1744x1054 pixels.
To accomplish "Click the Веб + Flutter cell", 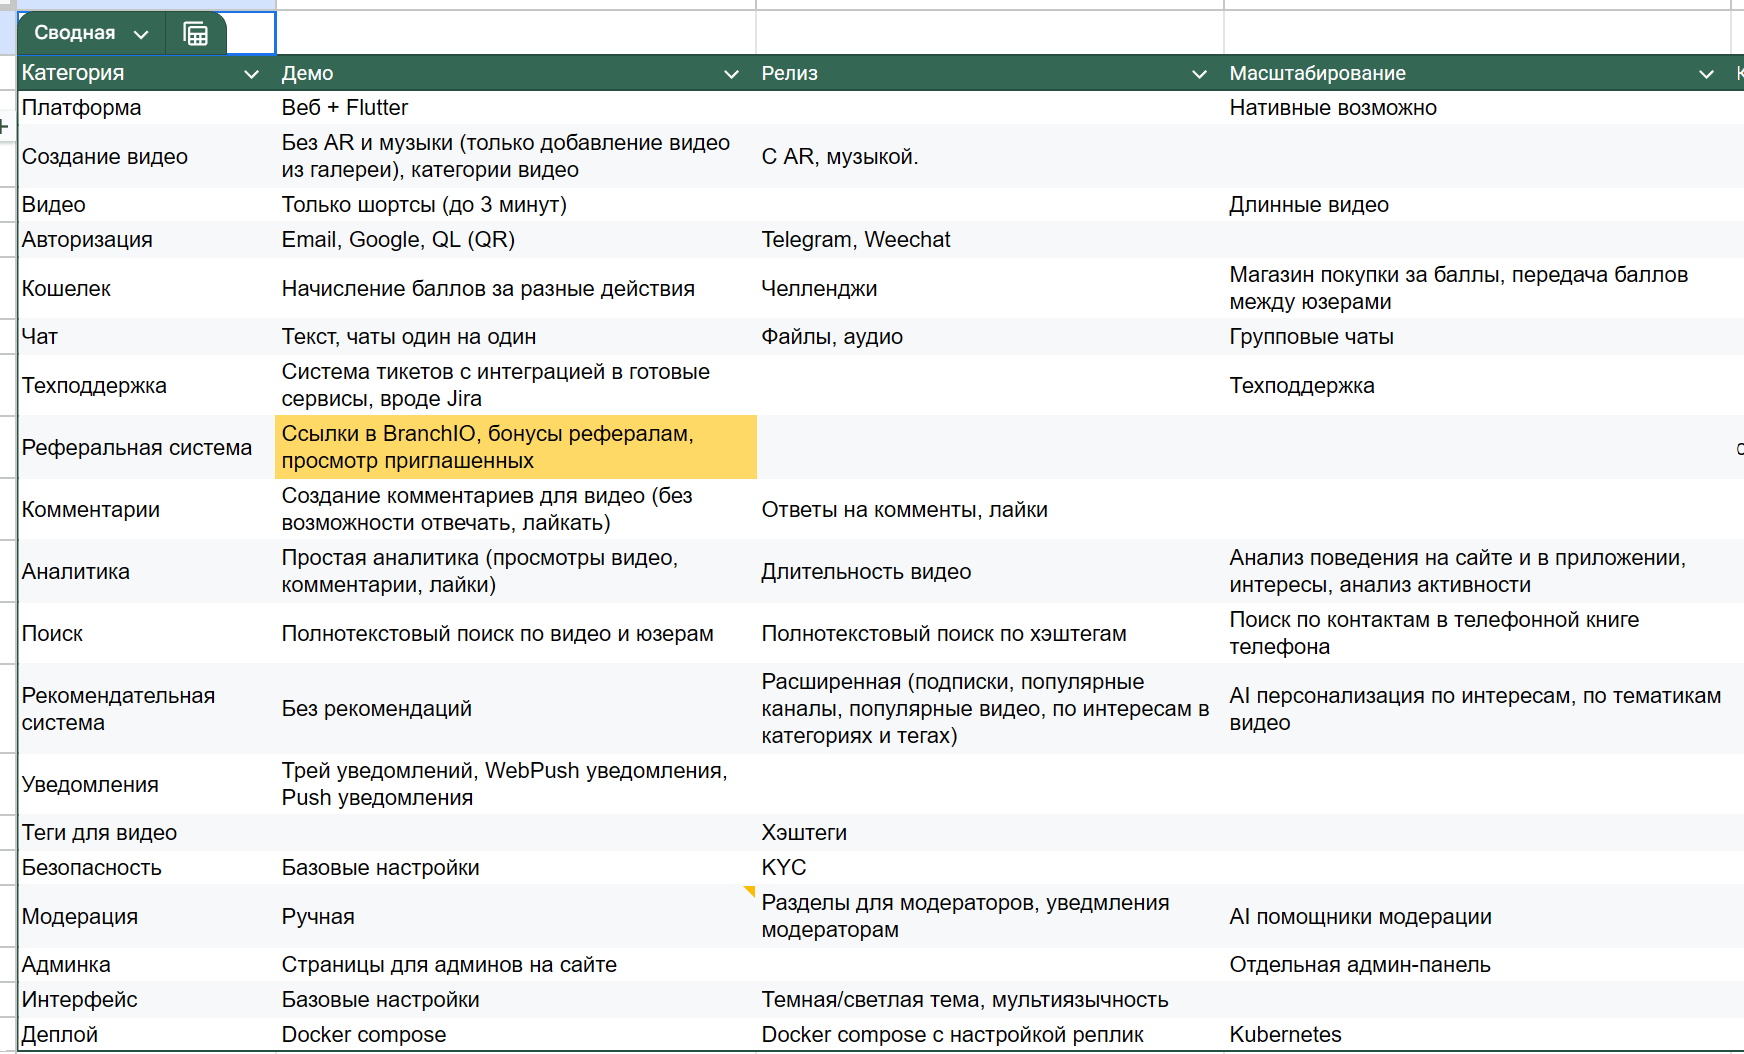I will coord(345,108).
